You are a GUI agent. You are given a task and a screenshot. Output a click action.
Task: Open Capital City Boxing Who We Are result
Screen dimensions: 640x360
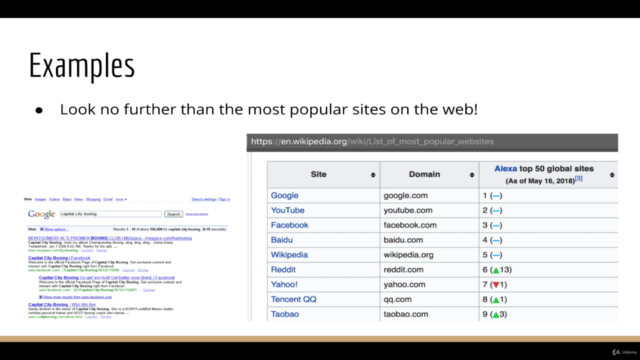(62, 304)
